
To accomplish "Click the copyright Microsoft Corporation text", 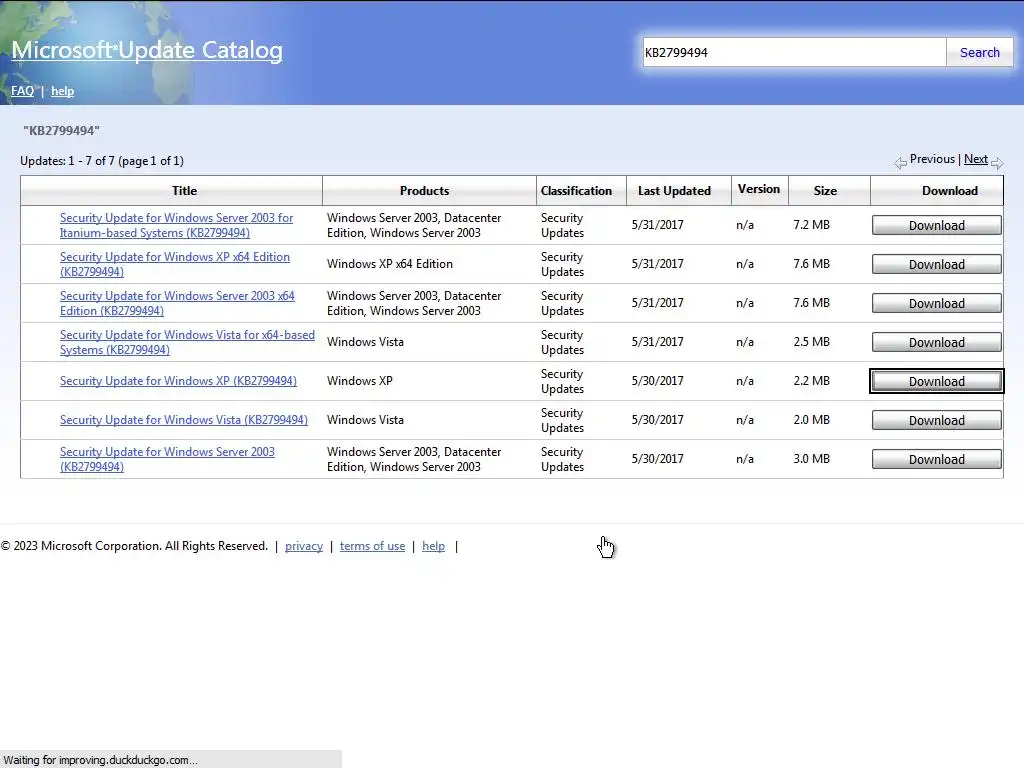I will [x=135, y=546].
